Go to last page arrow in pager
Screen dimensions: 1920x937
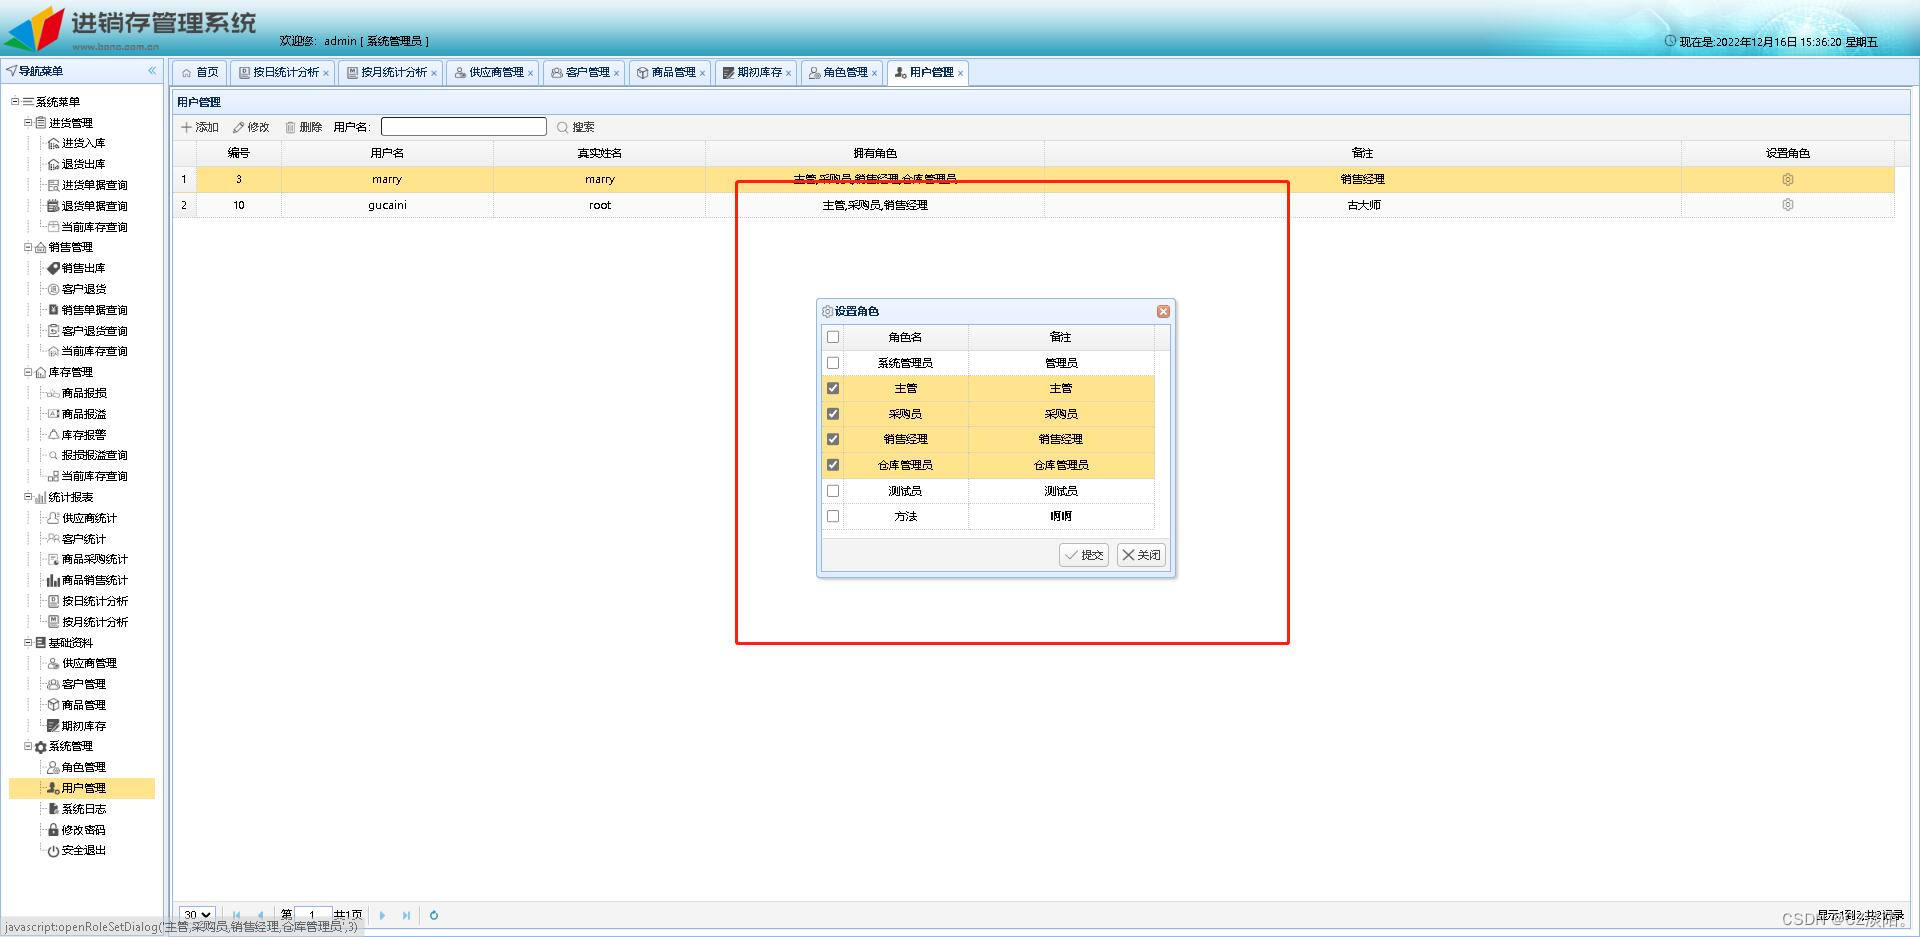pos(406,915)
